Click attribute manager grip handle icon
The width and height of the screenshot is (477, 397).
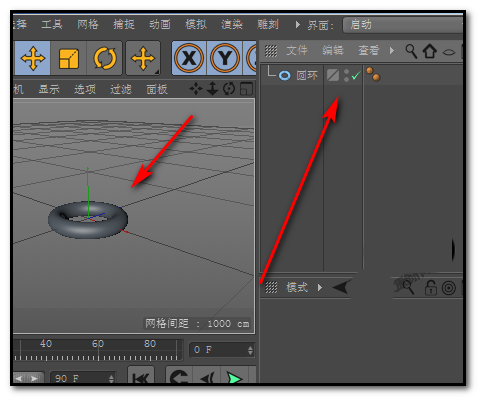[271, 287]
